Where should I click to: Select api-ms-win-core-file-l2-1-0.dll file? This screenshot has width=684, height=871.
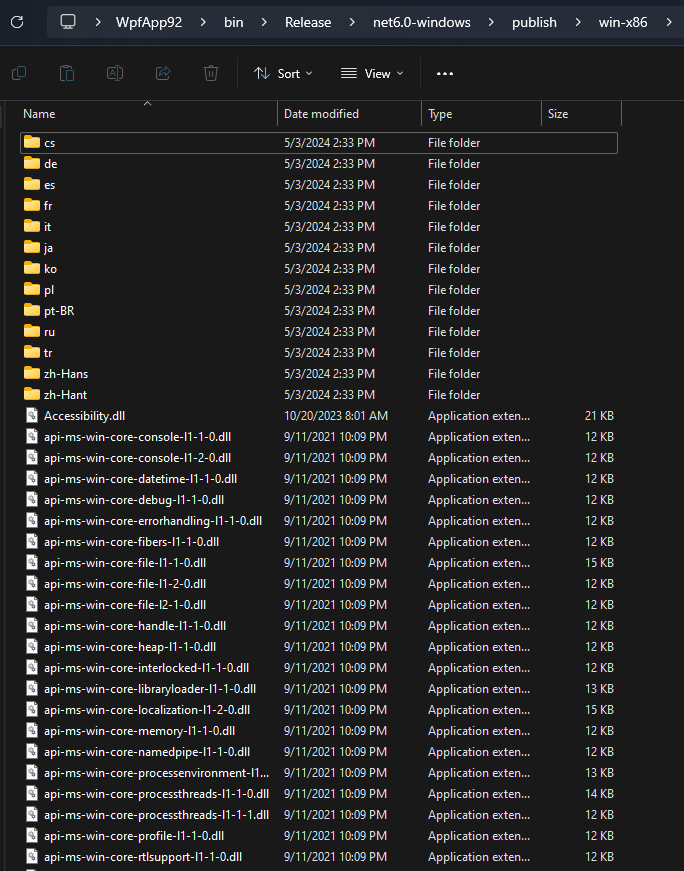point(318,605)
